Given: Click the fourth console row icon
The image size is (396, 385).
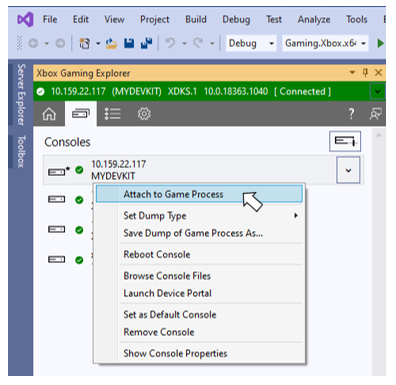Looking at the screenshot, I should (x=56, y=259).
